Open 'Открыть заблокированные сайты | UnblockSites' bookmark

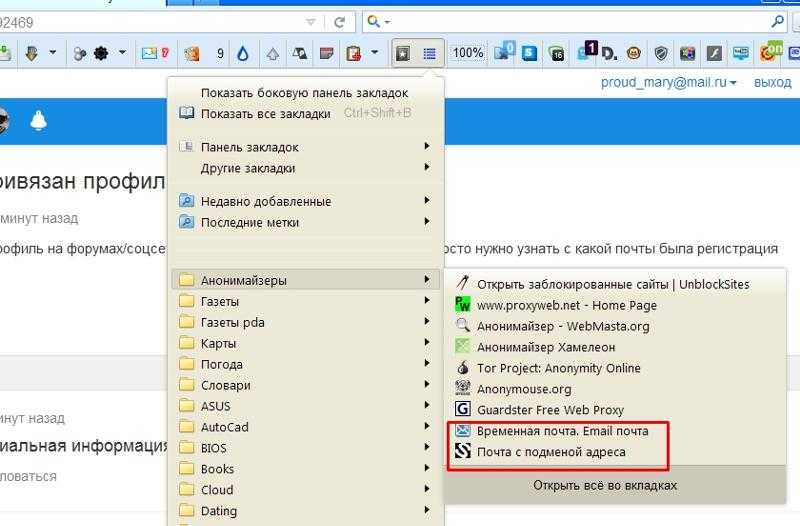(x=615, y=284)
